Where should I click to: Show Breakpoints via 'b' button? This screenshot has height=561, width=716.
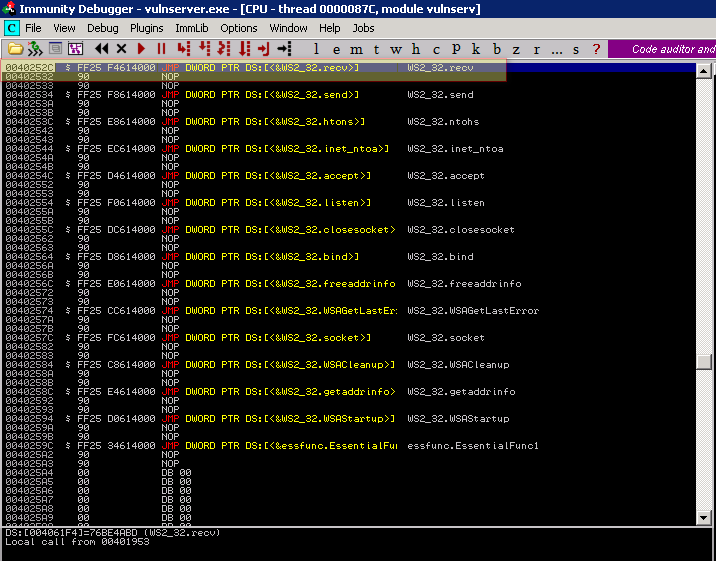click(496, 49)
